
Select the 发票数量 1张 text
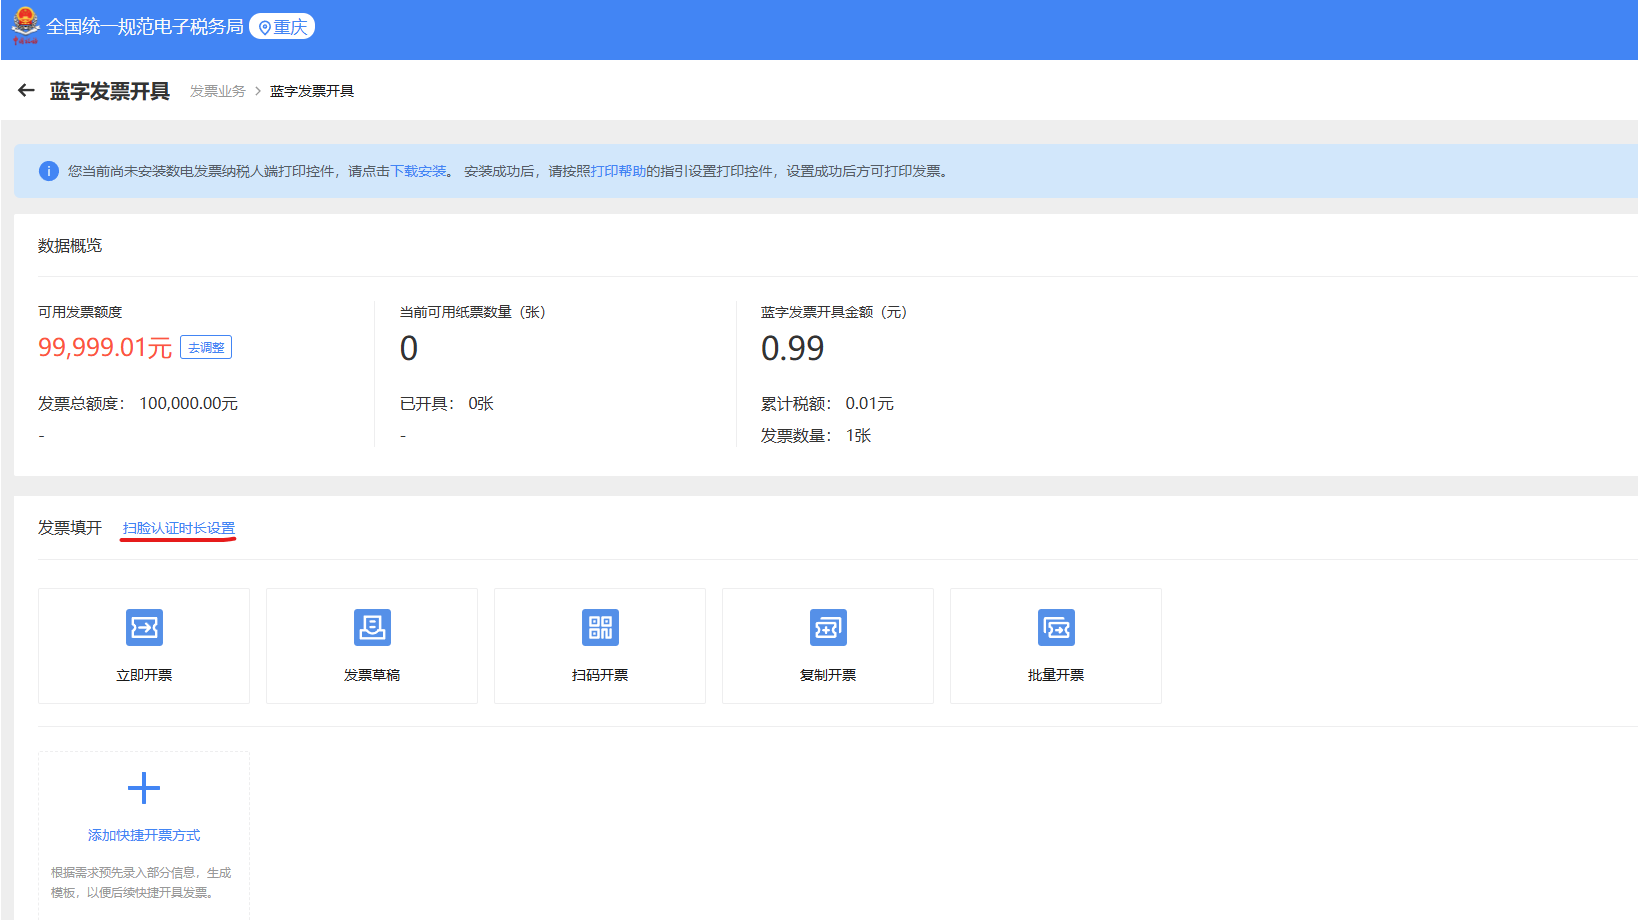click(x=816, y=435)
